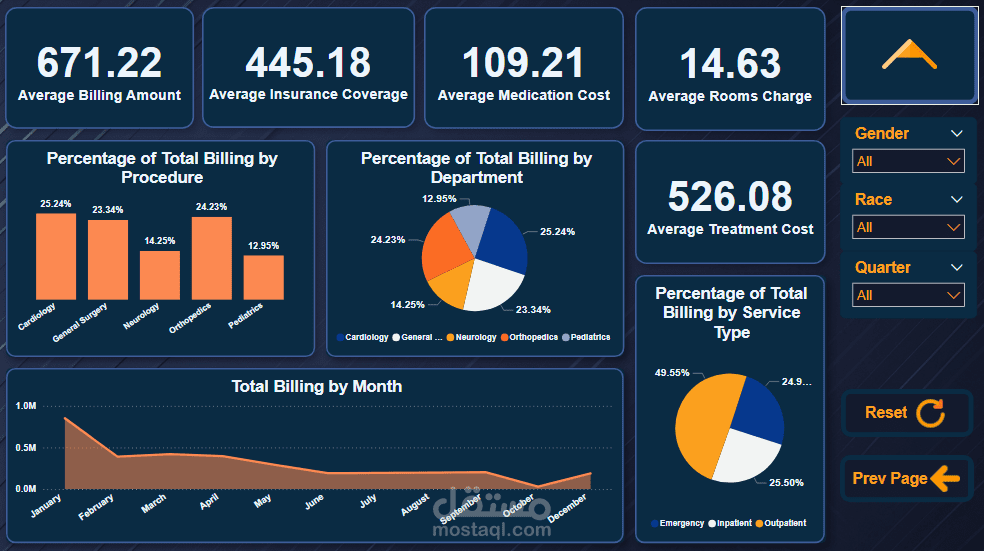The width and height of the screenshot is (984, 551).
Task: Click the February axis label
Action: coord(96,507)
